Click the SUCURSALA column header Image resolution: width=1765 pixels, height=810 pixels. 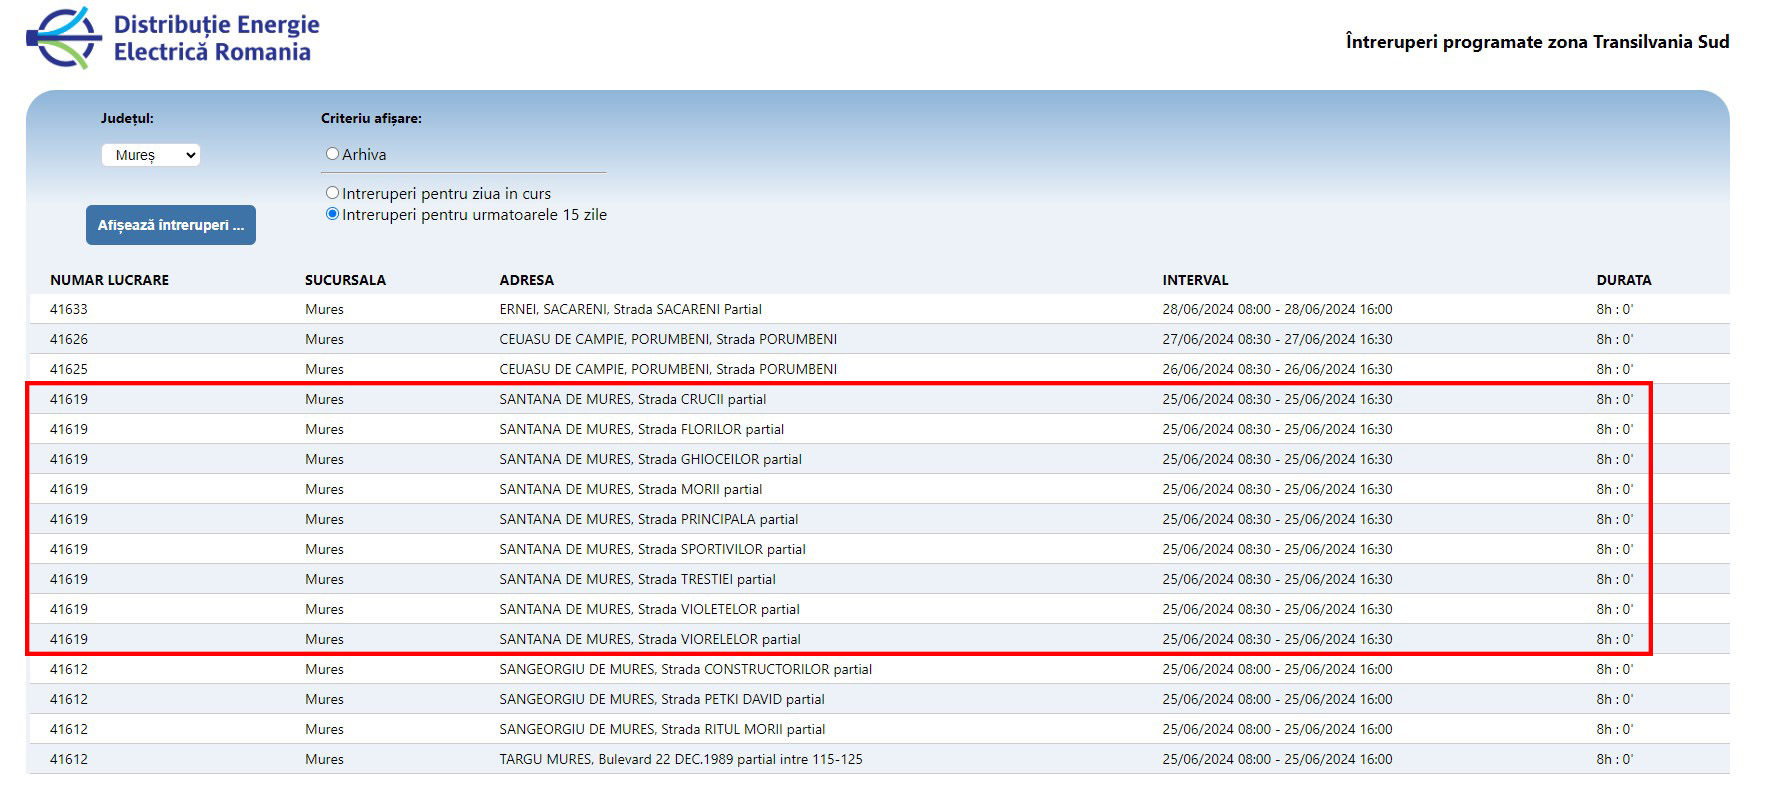345,280
